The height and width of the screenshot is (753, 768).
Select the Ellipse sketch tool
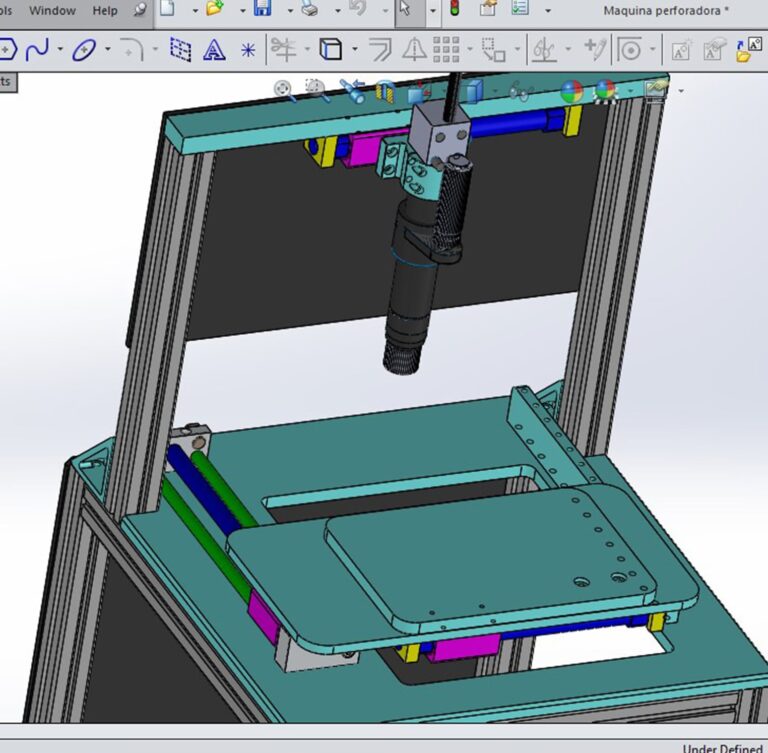(84, 49)
